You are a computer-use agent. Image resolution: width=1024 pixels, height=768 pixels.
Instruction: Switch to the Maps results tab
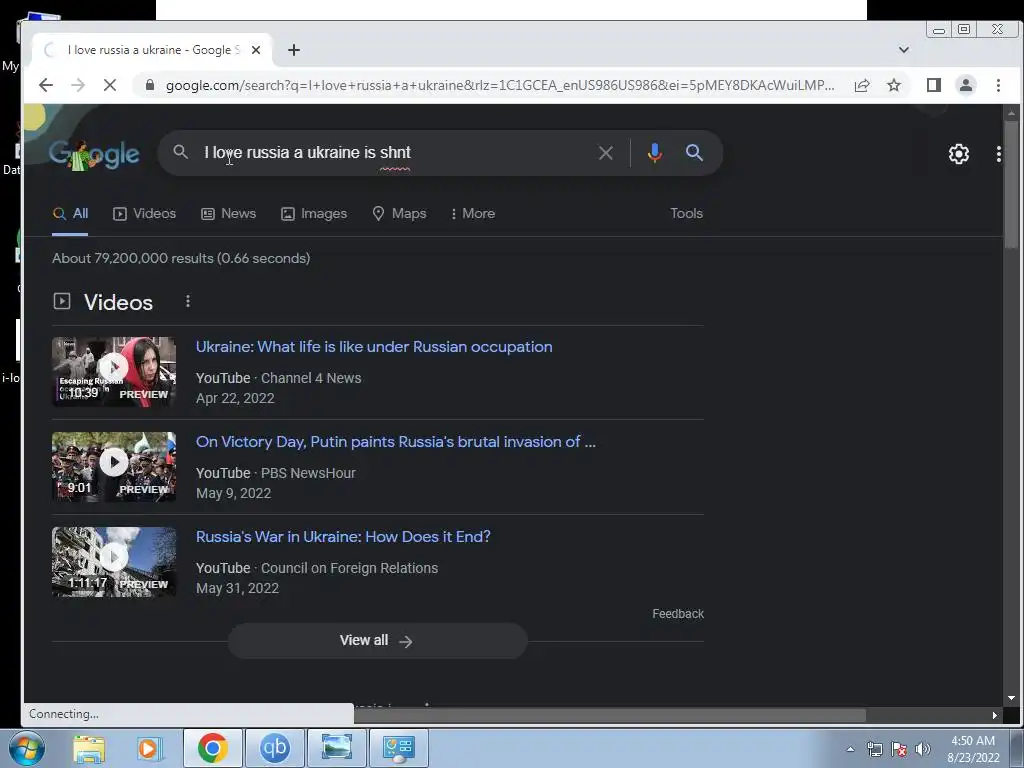coord(399,214)
